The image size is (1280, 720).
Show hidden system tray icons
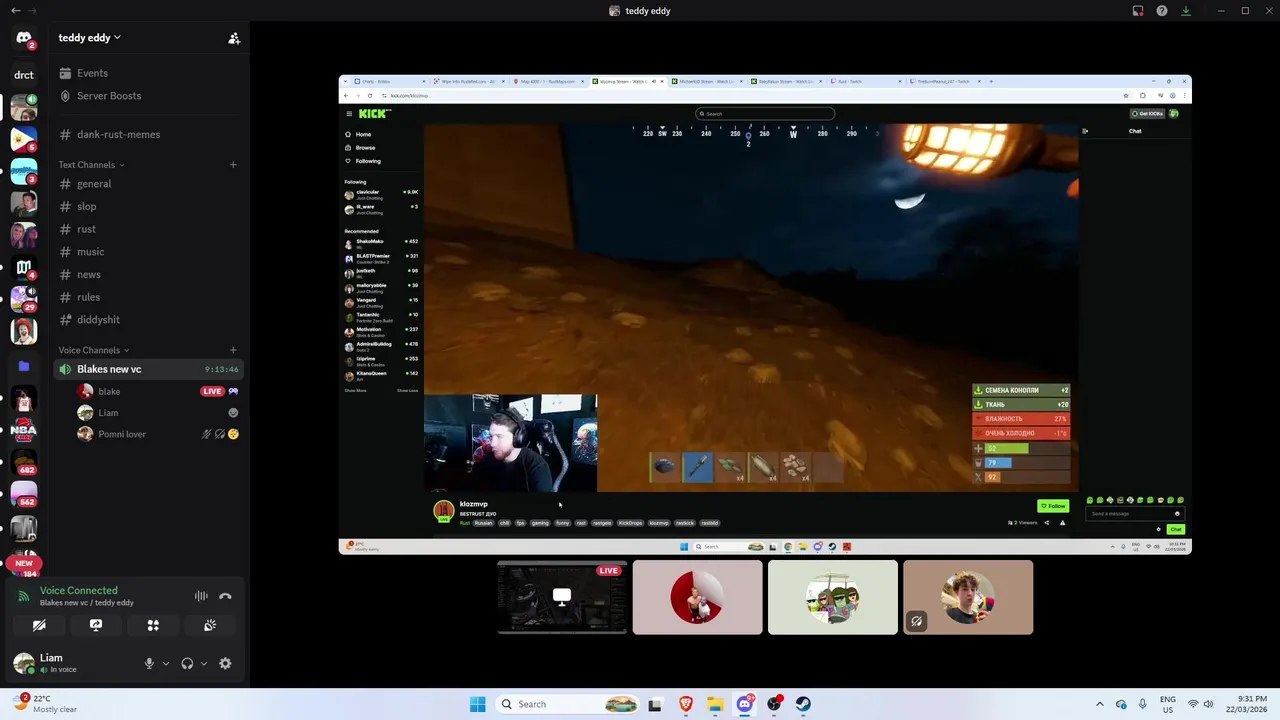point(1099,704)
